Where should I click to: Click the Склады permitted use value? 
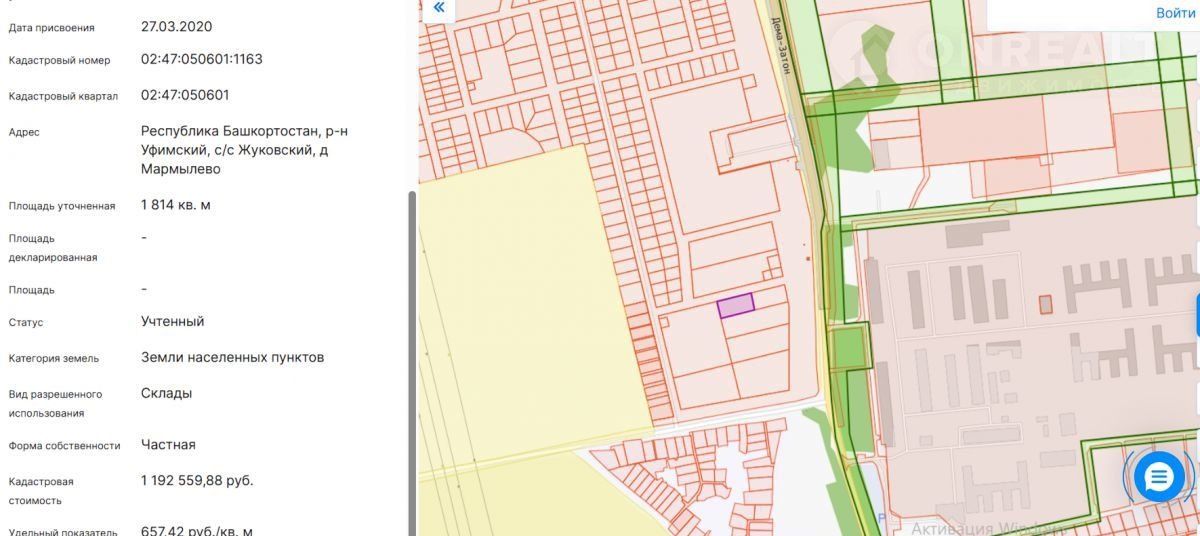(x=166, y=393)
